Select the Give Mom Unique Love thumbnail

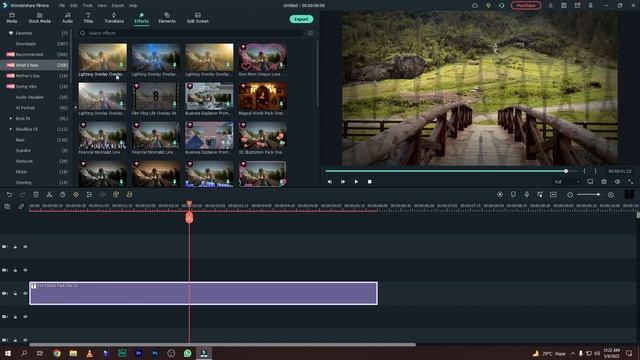(262, 57)
